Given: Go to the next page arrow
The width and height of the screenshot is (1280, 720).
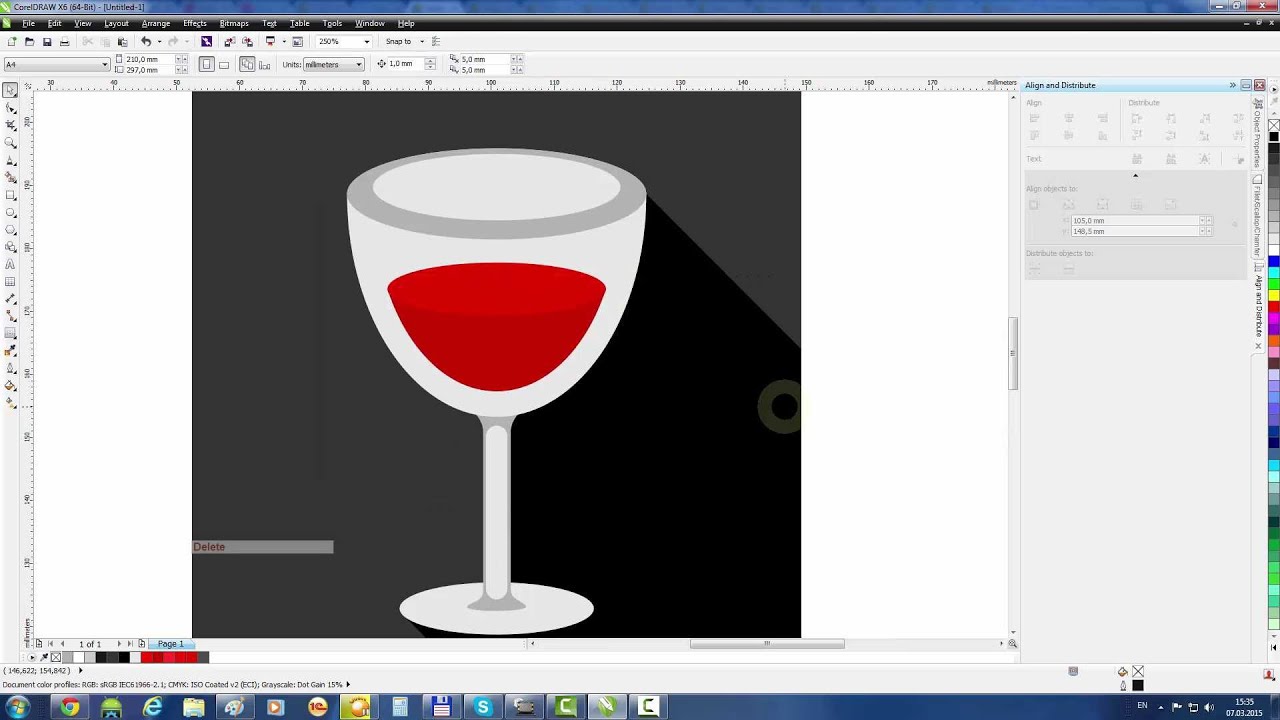Looking at the screenshot, I should [118, 644].
